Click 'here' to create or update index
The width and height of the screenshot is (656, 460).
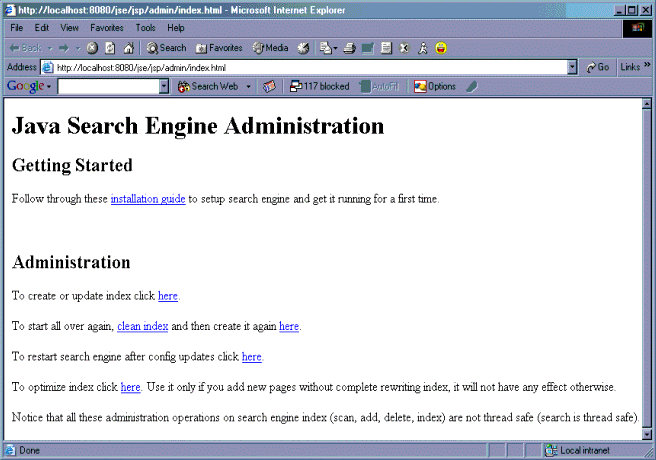click(168, 296)
